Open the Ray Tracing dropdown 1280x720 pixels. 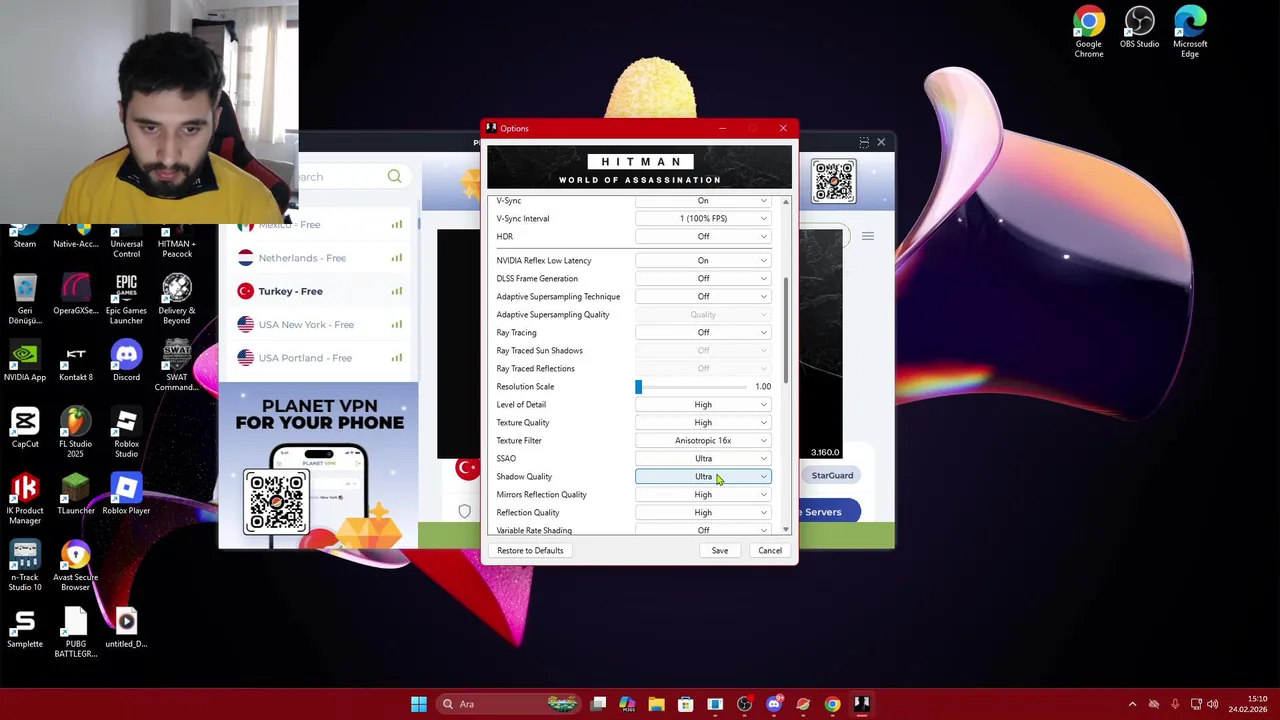tap(703, 333)
